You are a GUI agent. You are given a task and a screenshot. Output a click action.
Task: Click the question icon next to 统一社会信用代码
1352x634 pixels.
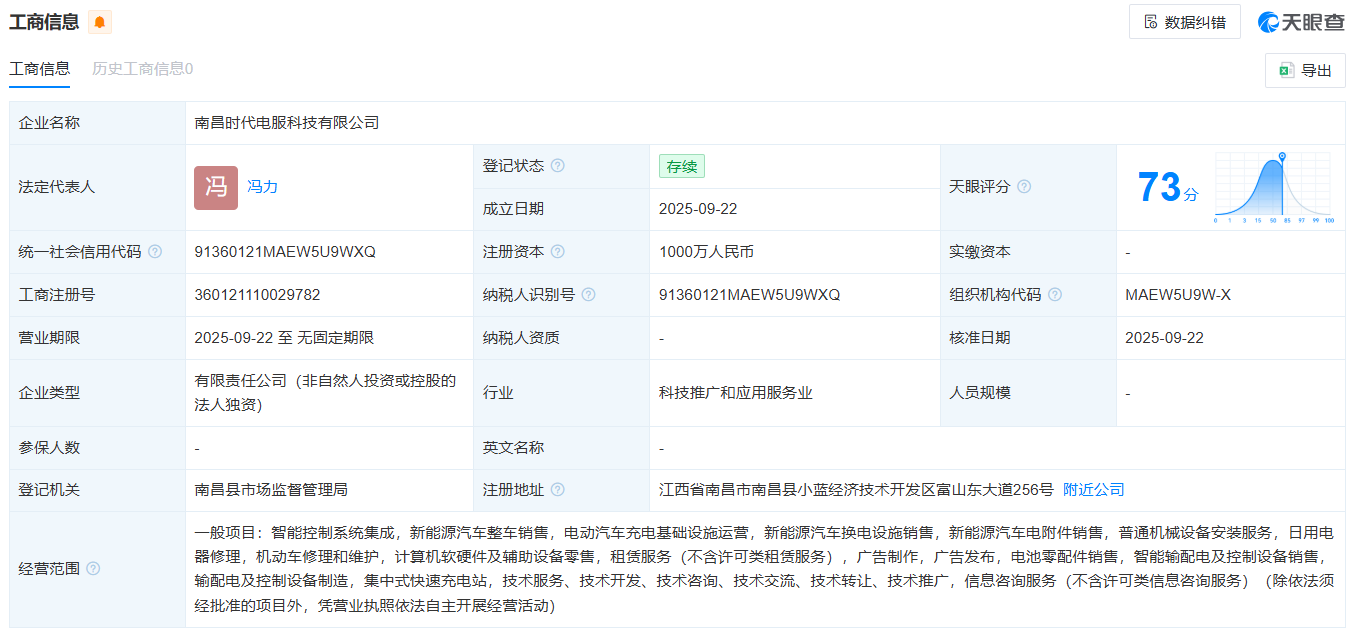155,252
